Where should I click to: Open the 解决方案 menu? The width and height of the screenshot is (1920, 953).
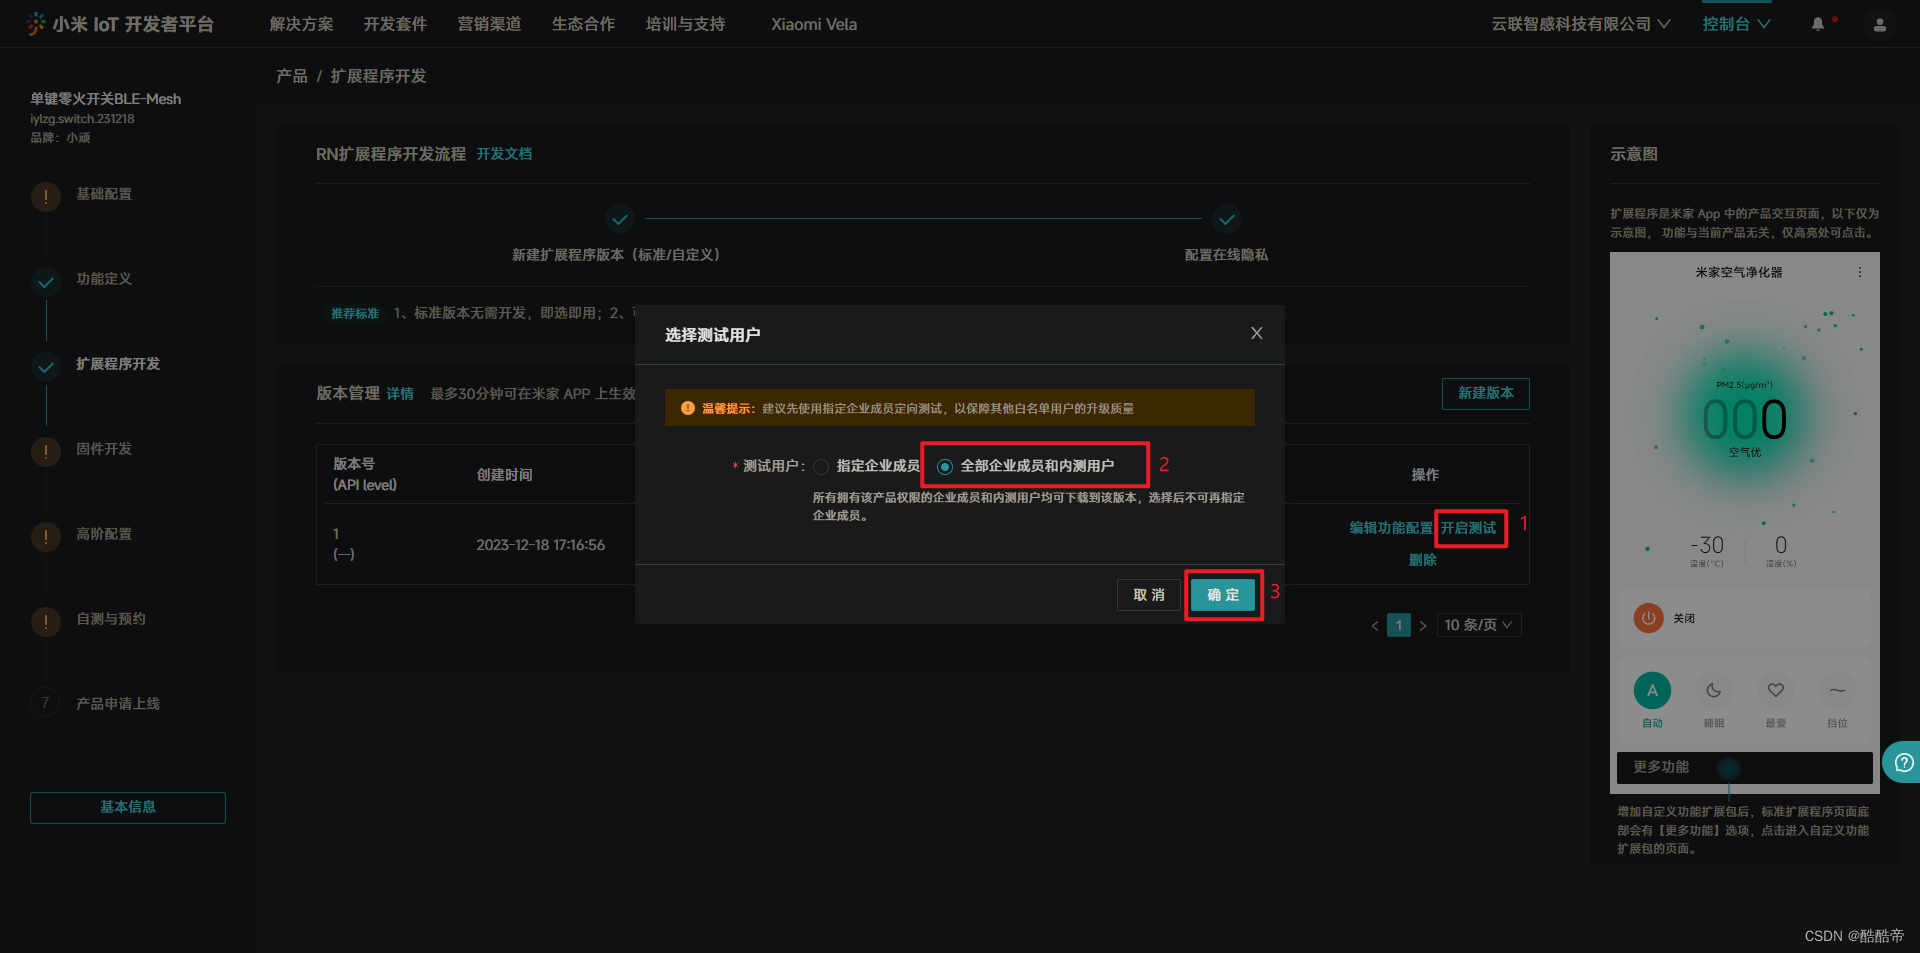point(302,24)
